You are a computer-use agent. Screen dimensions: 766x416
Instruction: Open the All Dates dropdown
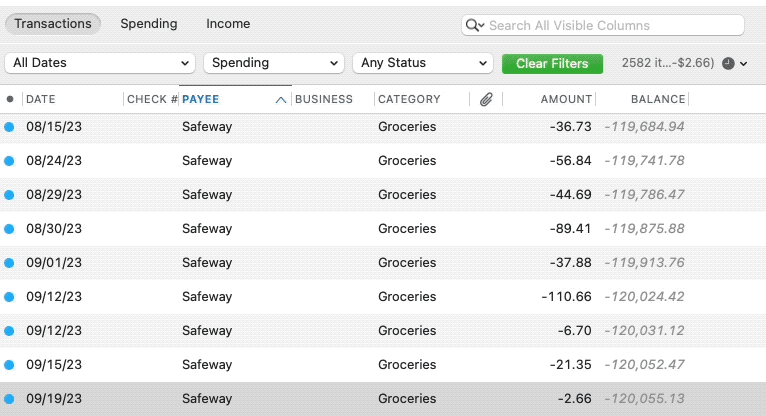click(100, 63)
